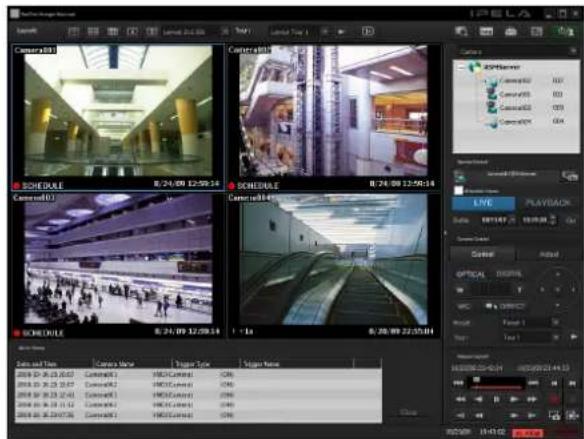Click the zoom level bar between W and T
Image resolution: width=584 pixels, height=439 pixels.
(x=491, y=289)
